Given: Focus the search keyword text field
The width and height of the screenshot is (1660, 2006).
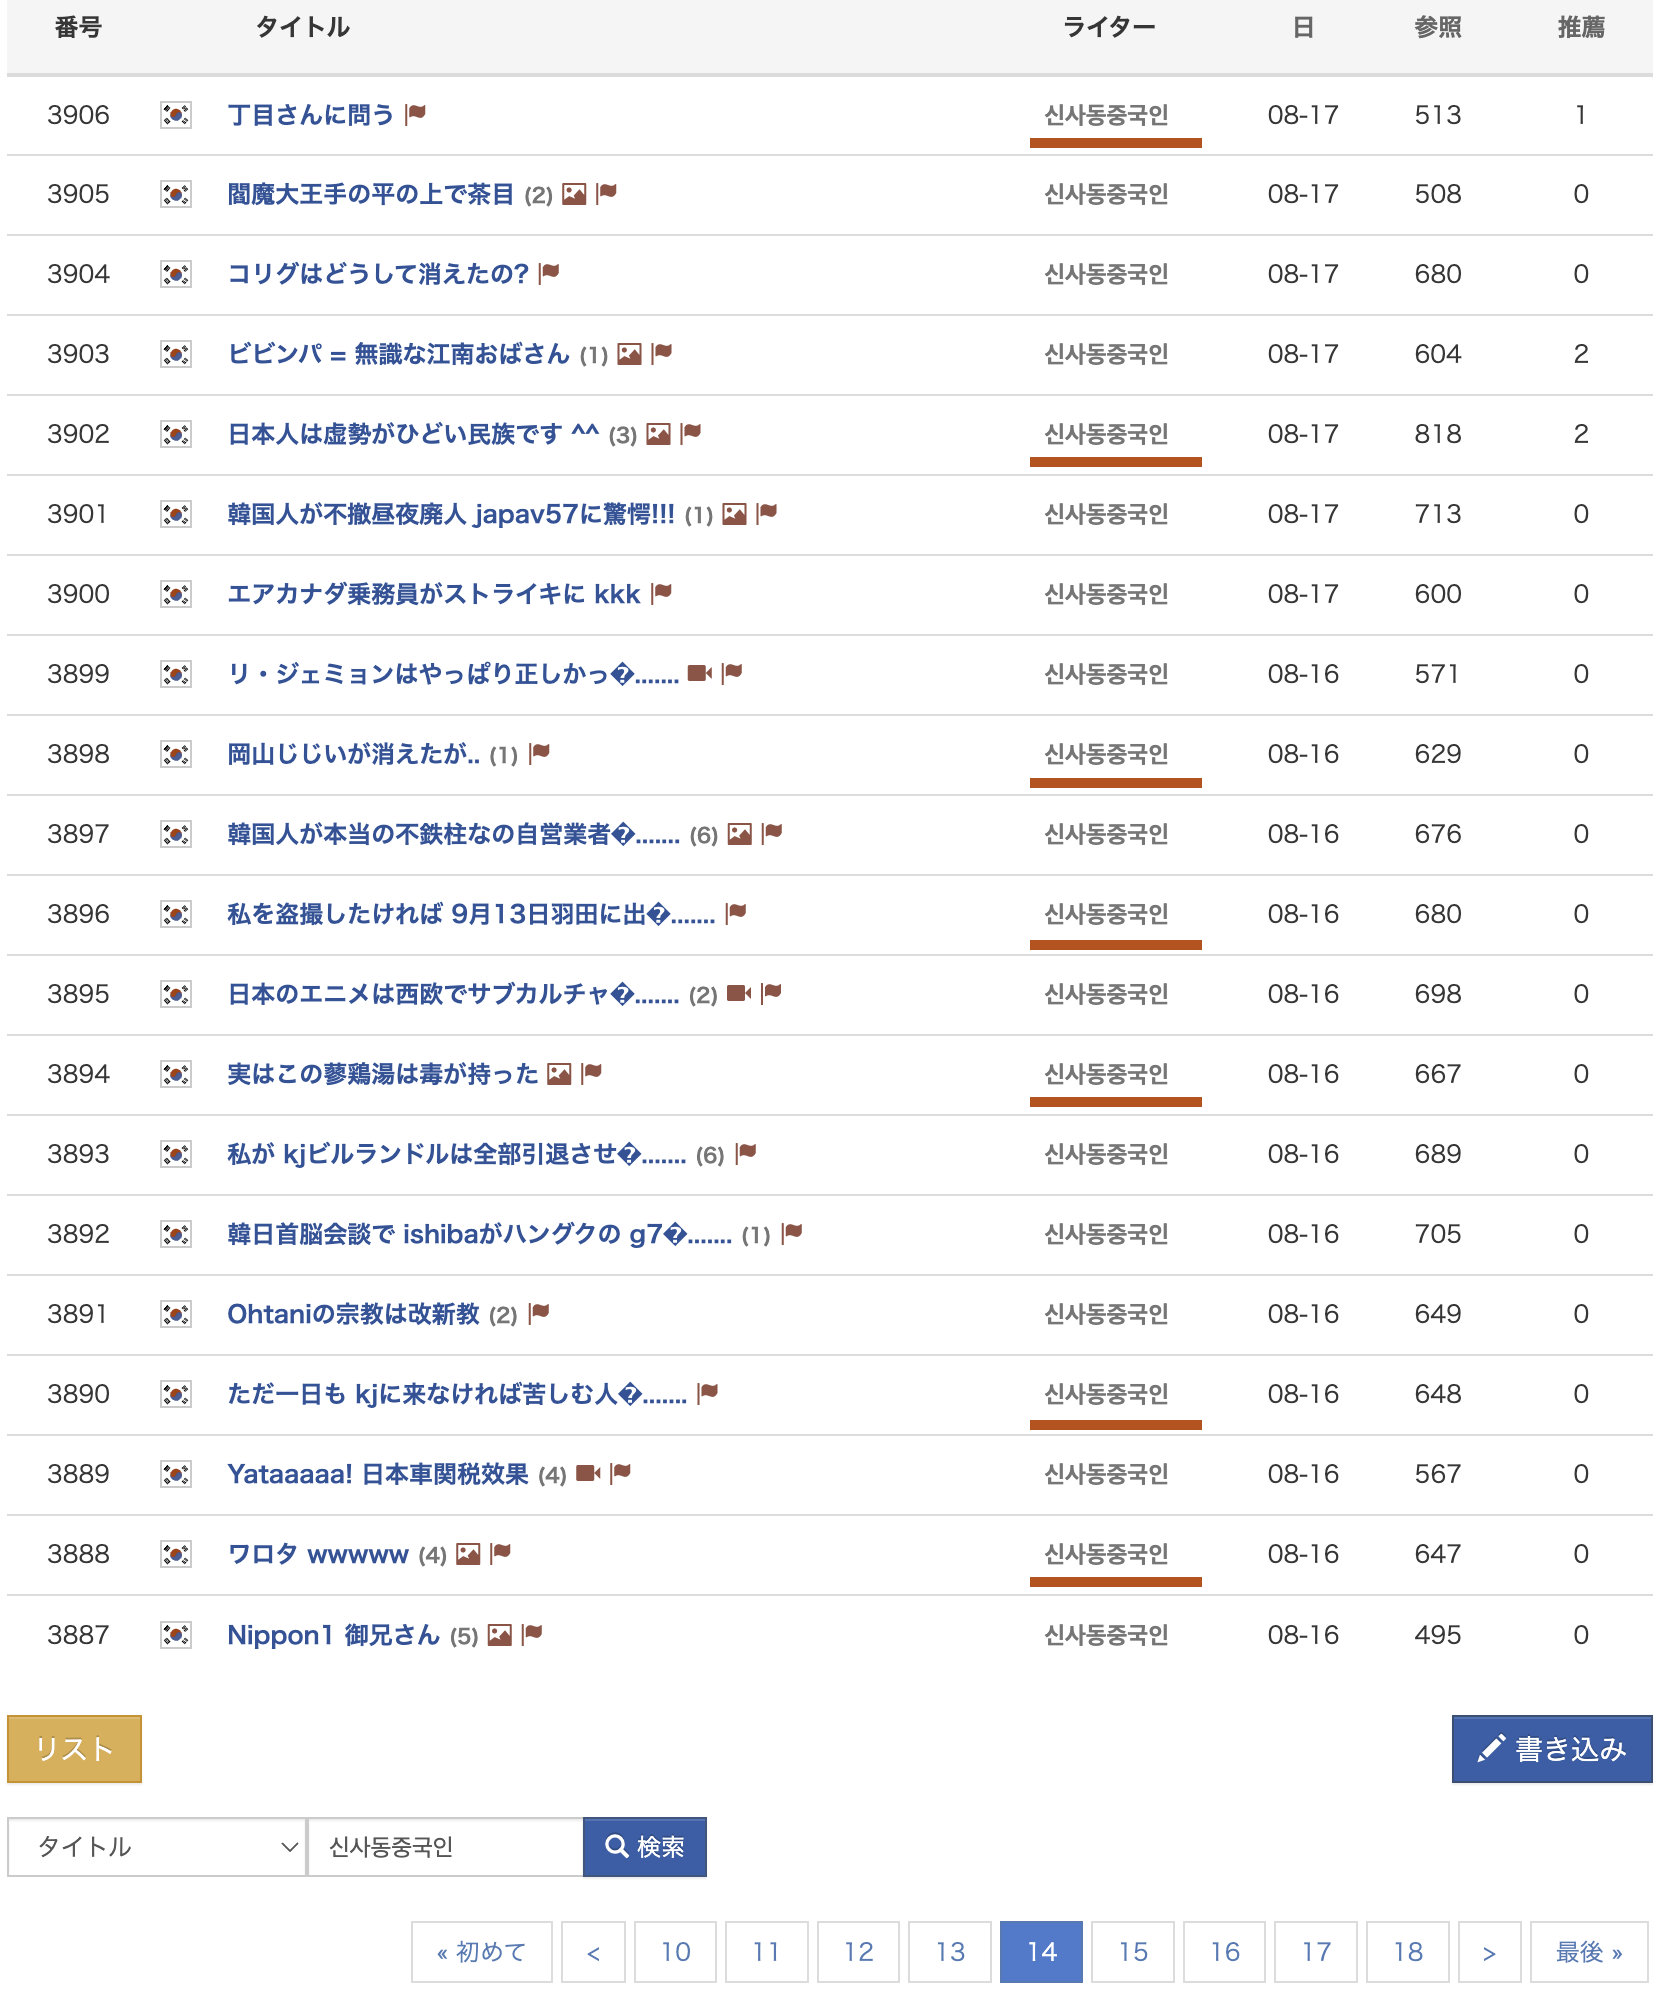Looking at the screenshot, I should (445, 1847).
